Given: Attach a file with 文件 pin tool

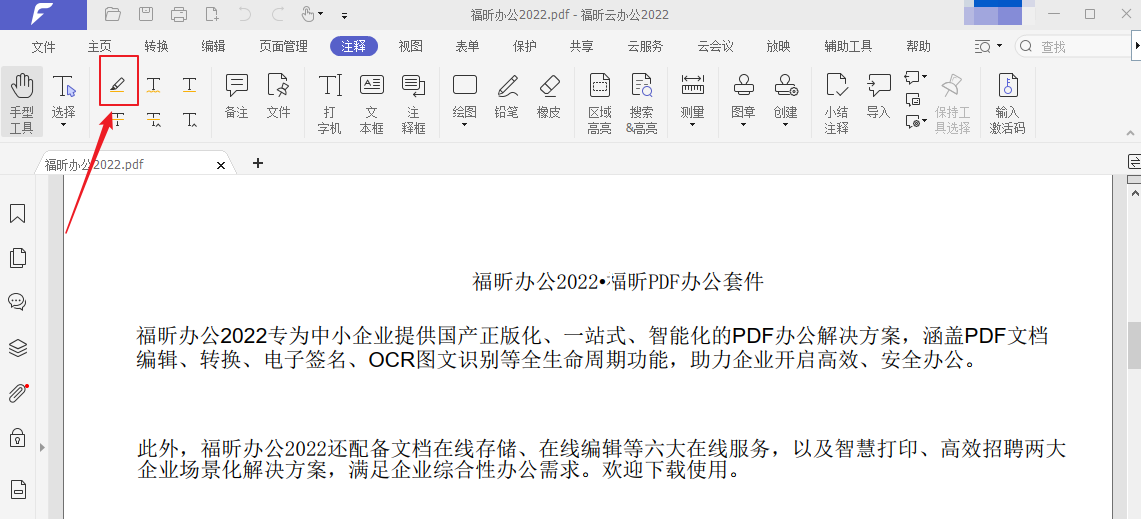Looking at the screenshot, I should (x=278, y=96).
